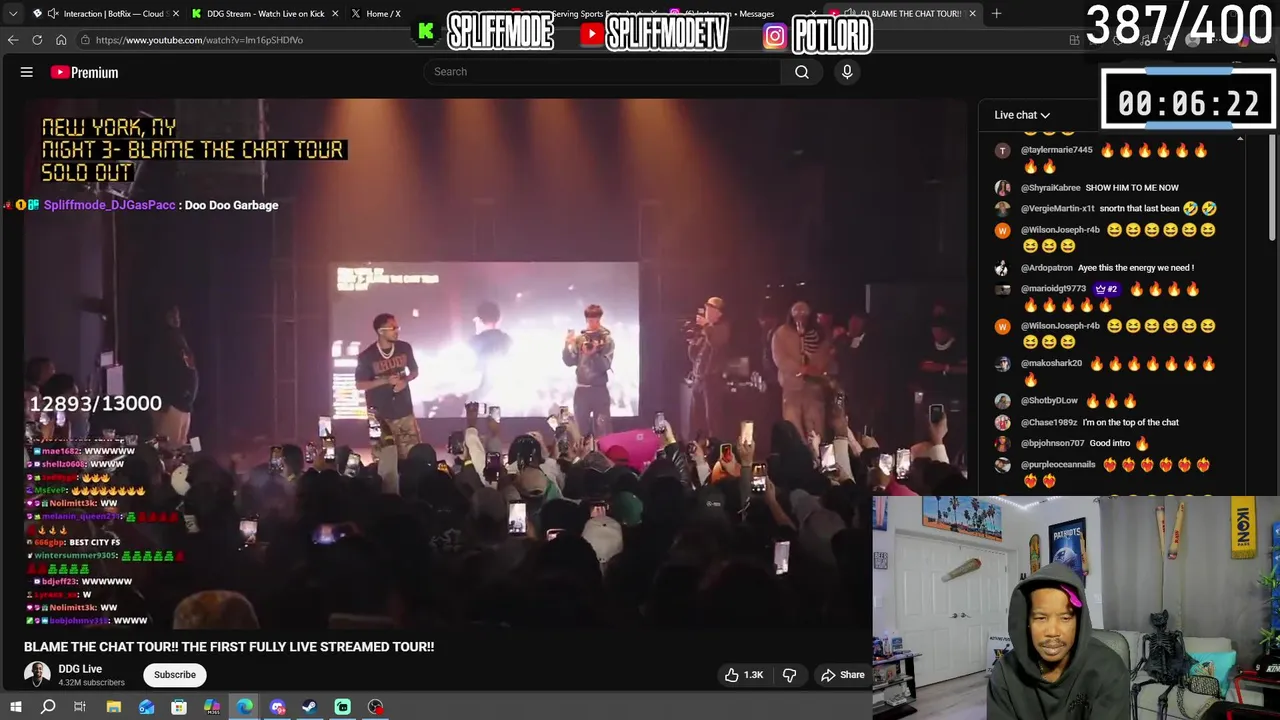The height and width of the screenshot is (720, 1280).
Task: Click @purpleoceannails chat username
Action: (x=1058, y=465)
